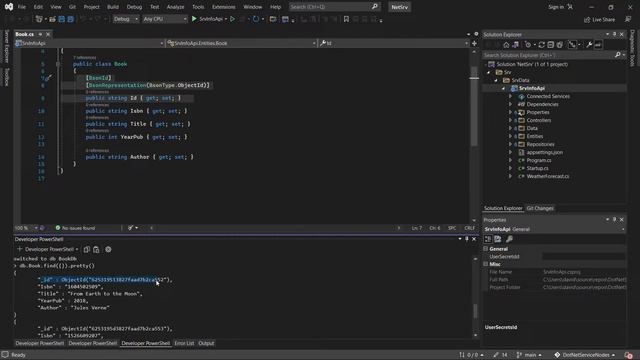Expand the Controllers folder node
The height and width of the screenshot is (360, 640).
(x=510, y=120)
